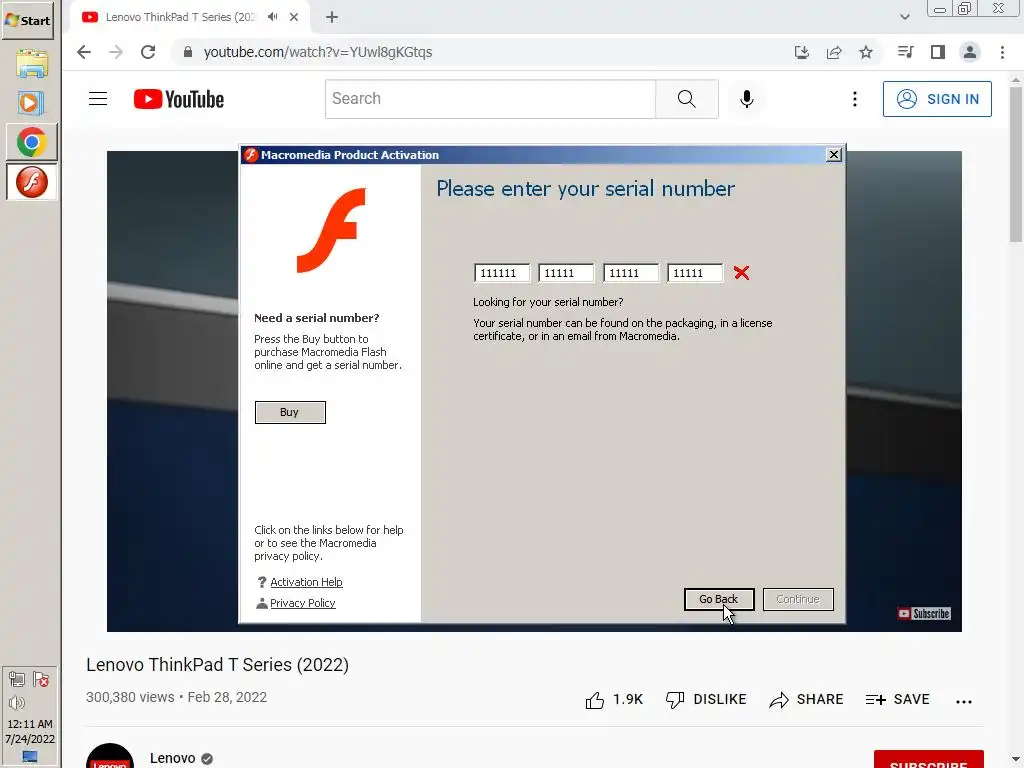Image resolution: width=1024 pixels, height=768 pixels.
Task: Click the page vertical scrollbar thumb
Action: tap(1016, 163)
